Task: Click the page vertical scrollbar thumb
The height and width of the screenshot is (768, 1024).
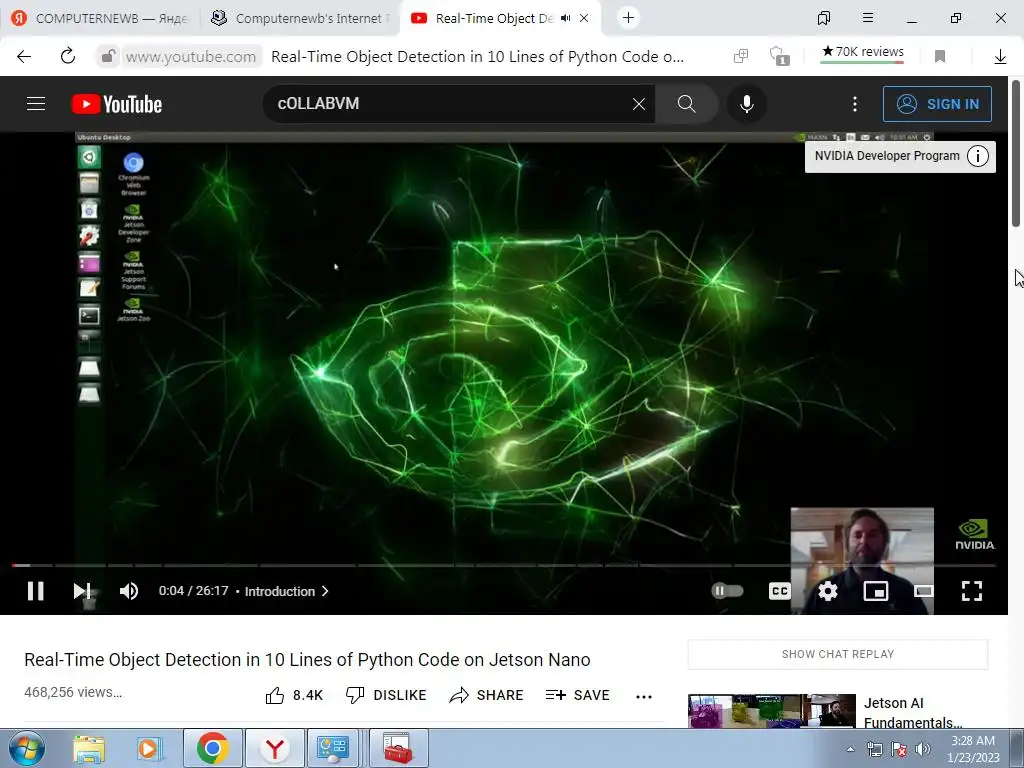Action: point(1016,153)
